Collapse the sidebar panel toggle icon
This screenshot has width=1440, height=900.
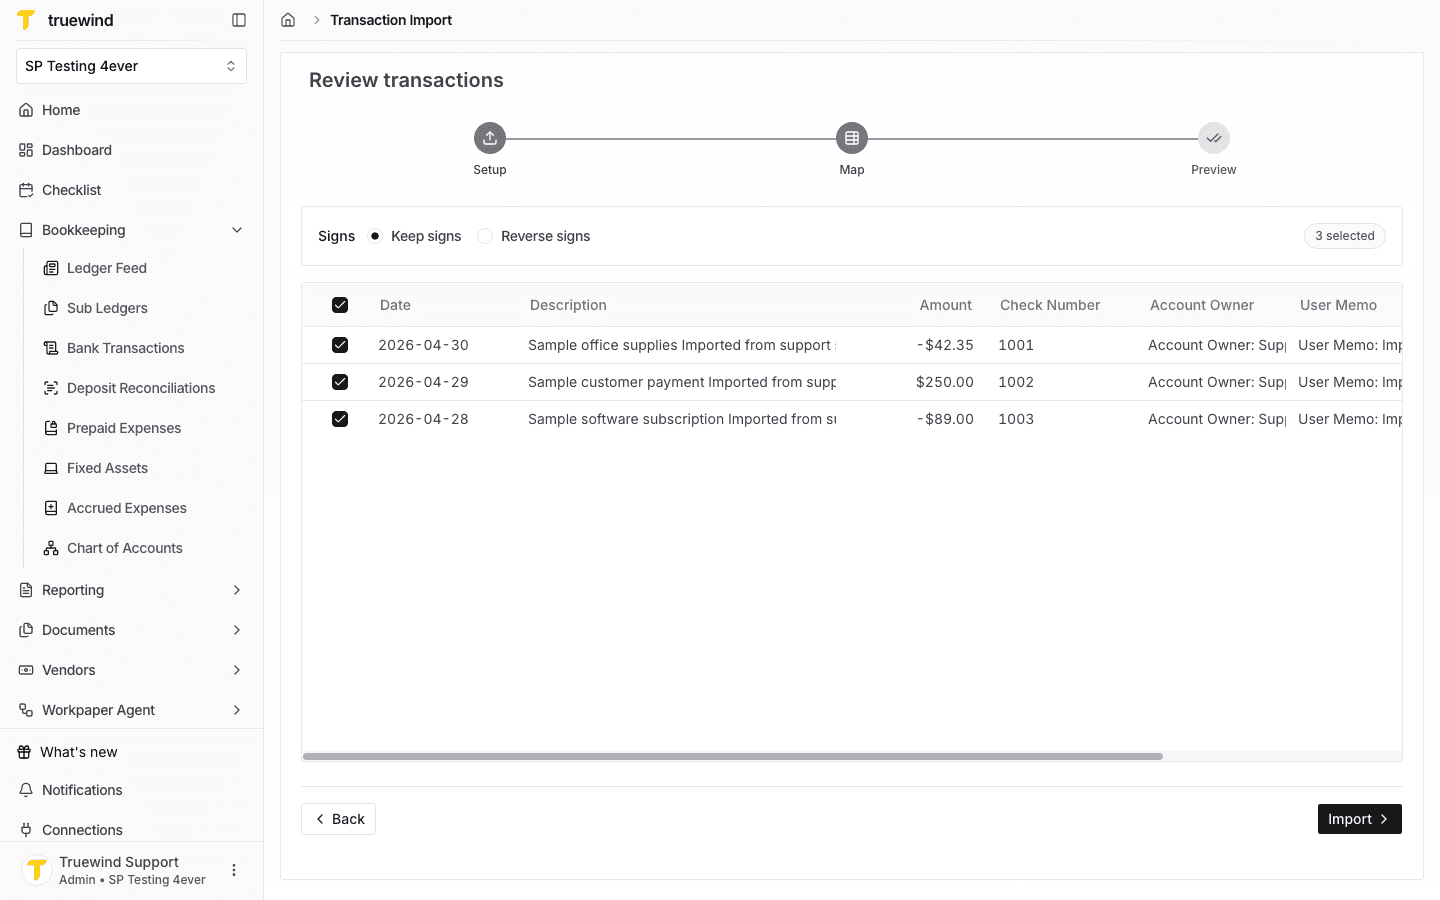[x=239, y=20]
